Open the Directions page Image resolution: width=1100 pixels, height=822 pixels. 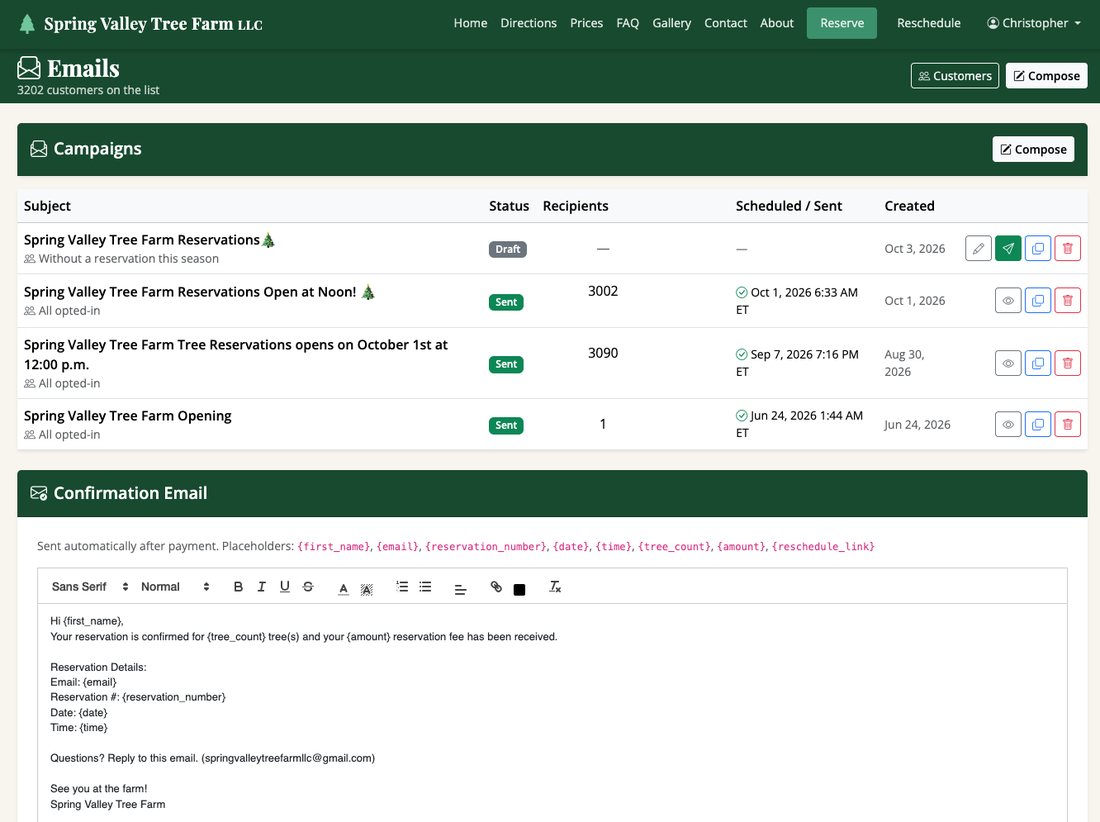pos(528,23)
